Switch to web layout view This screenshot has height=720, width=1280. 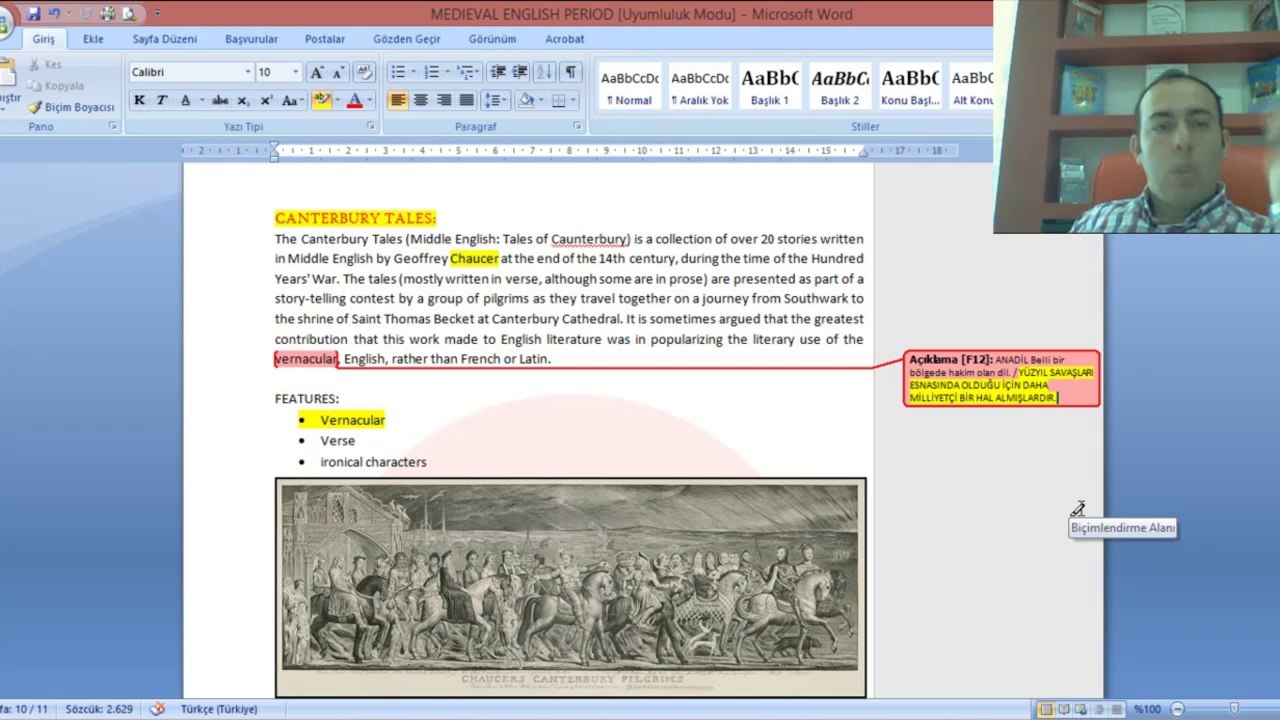pos(1080,709)
